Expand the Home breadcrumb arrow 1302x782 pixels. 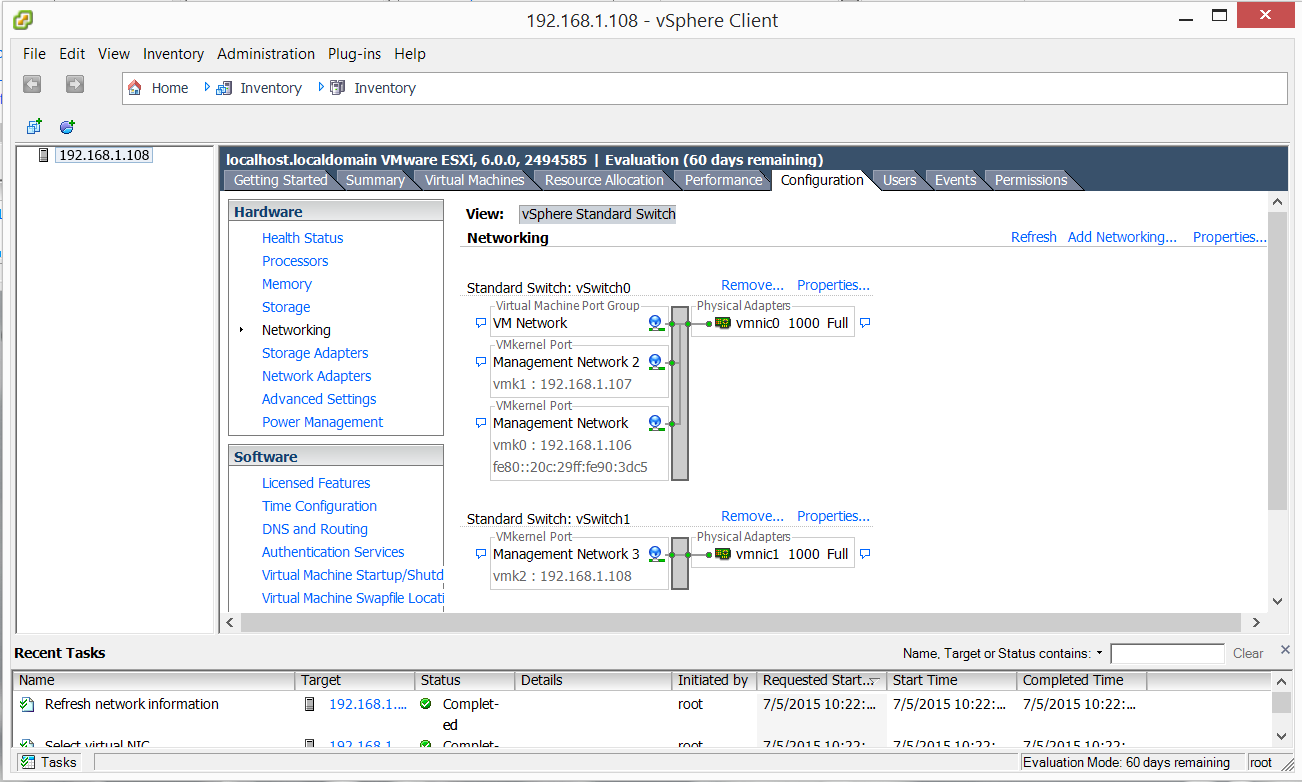click(207, 87)
